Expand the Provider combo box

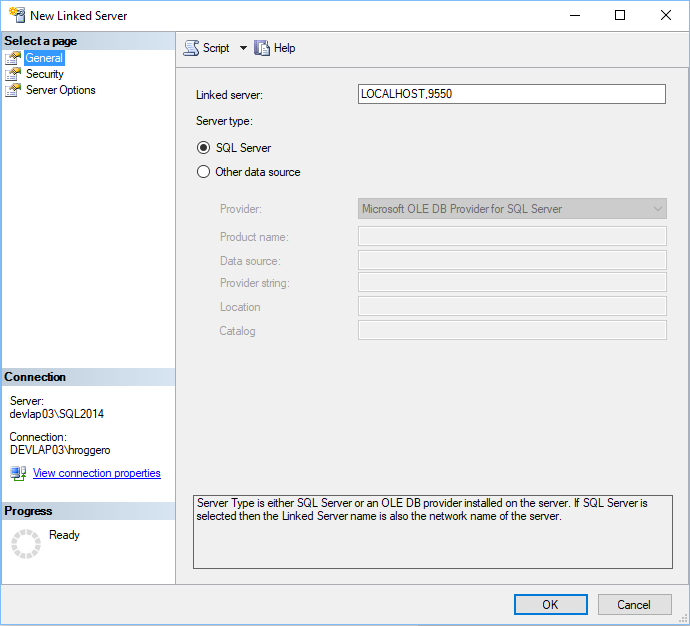(x=657, y=209)
